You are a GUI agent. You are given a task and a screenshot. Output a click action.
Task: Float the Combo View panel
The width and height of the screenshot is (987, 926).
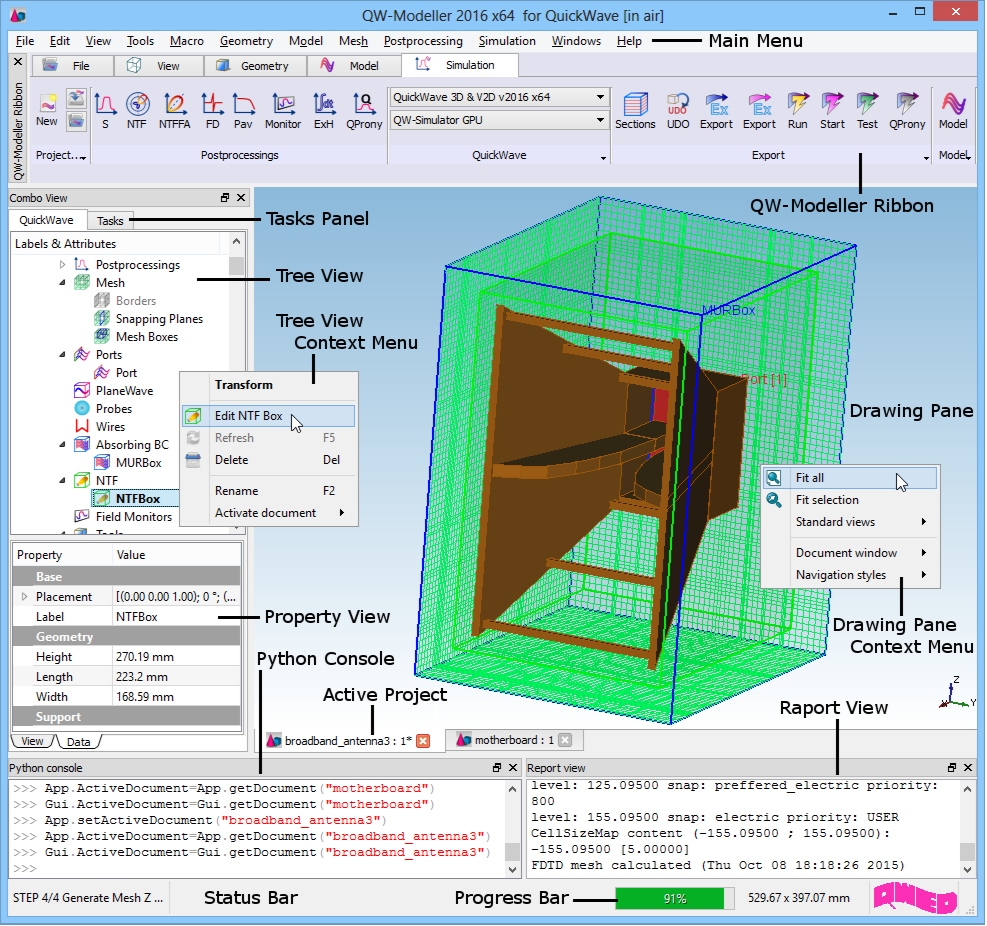pos(225,198)
